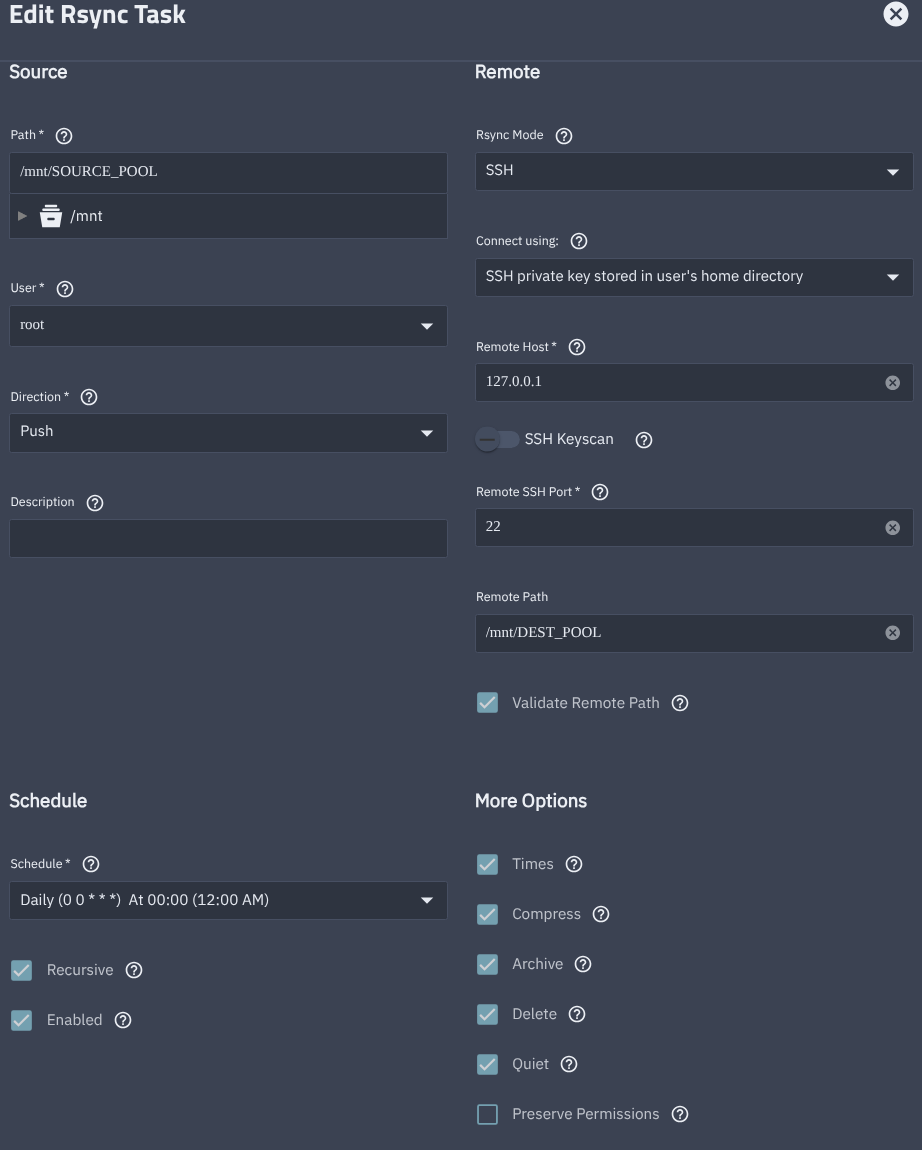The width and height of the screenshot is (922, 1150).
Task: Click the Description input field
Action: [228, 538]
